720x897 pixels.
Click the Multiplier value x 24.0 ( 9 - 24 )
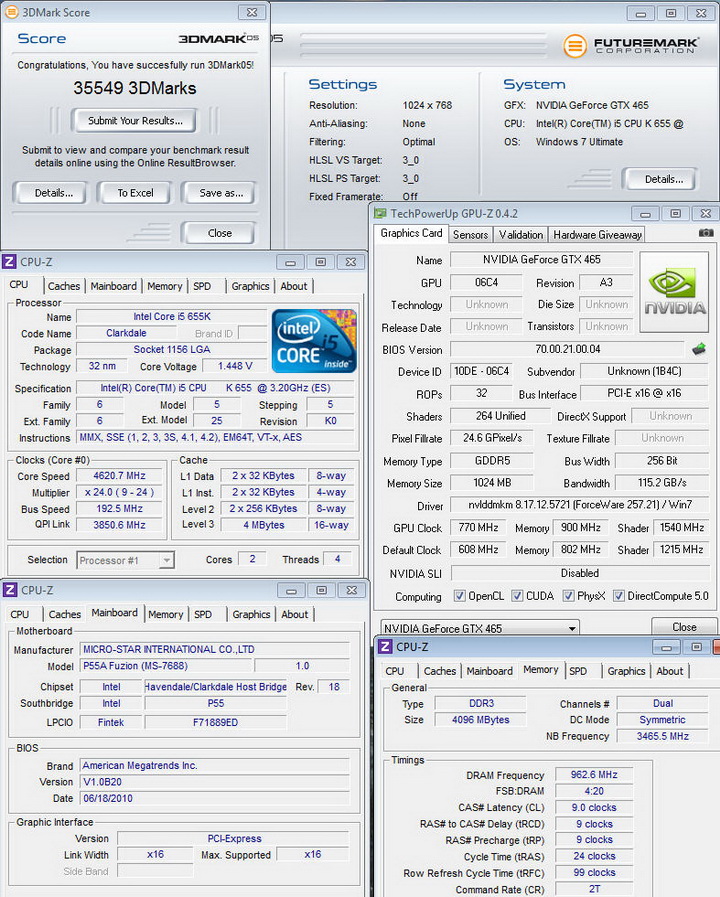pos(120,492)
